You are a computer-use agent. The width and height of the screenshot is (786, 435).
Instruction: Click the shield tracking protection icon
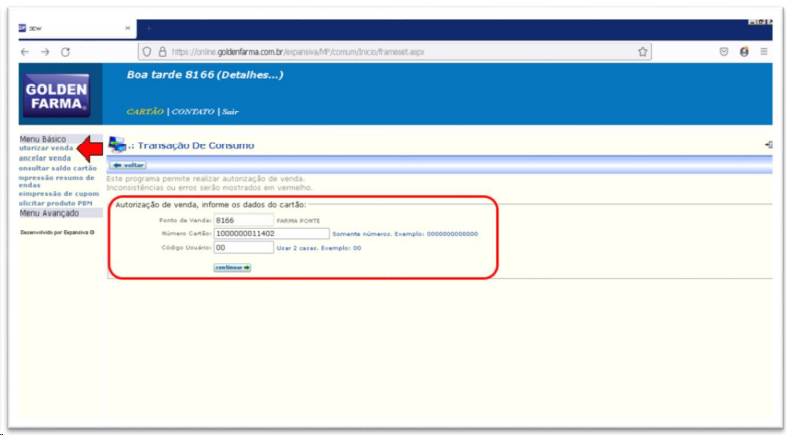(147, 52)
